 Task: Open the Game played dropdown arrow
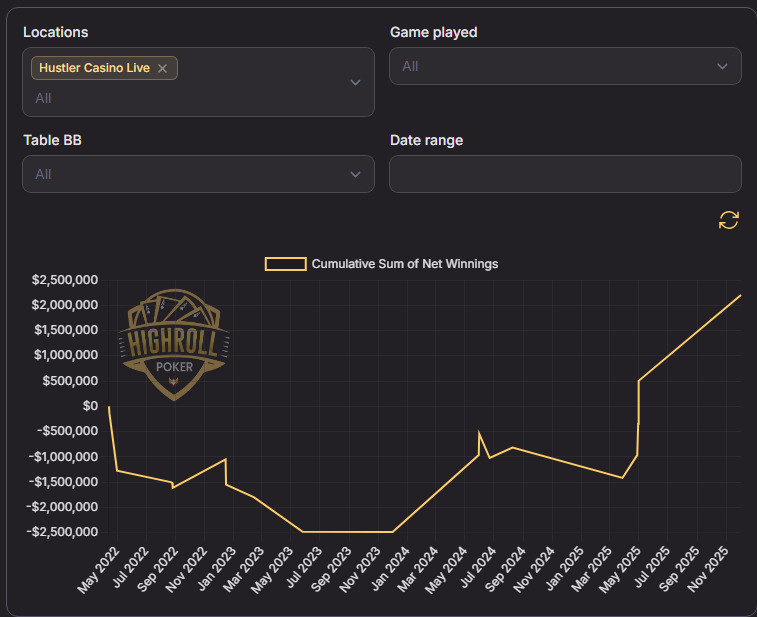[722, 66]
